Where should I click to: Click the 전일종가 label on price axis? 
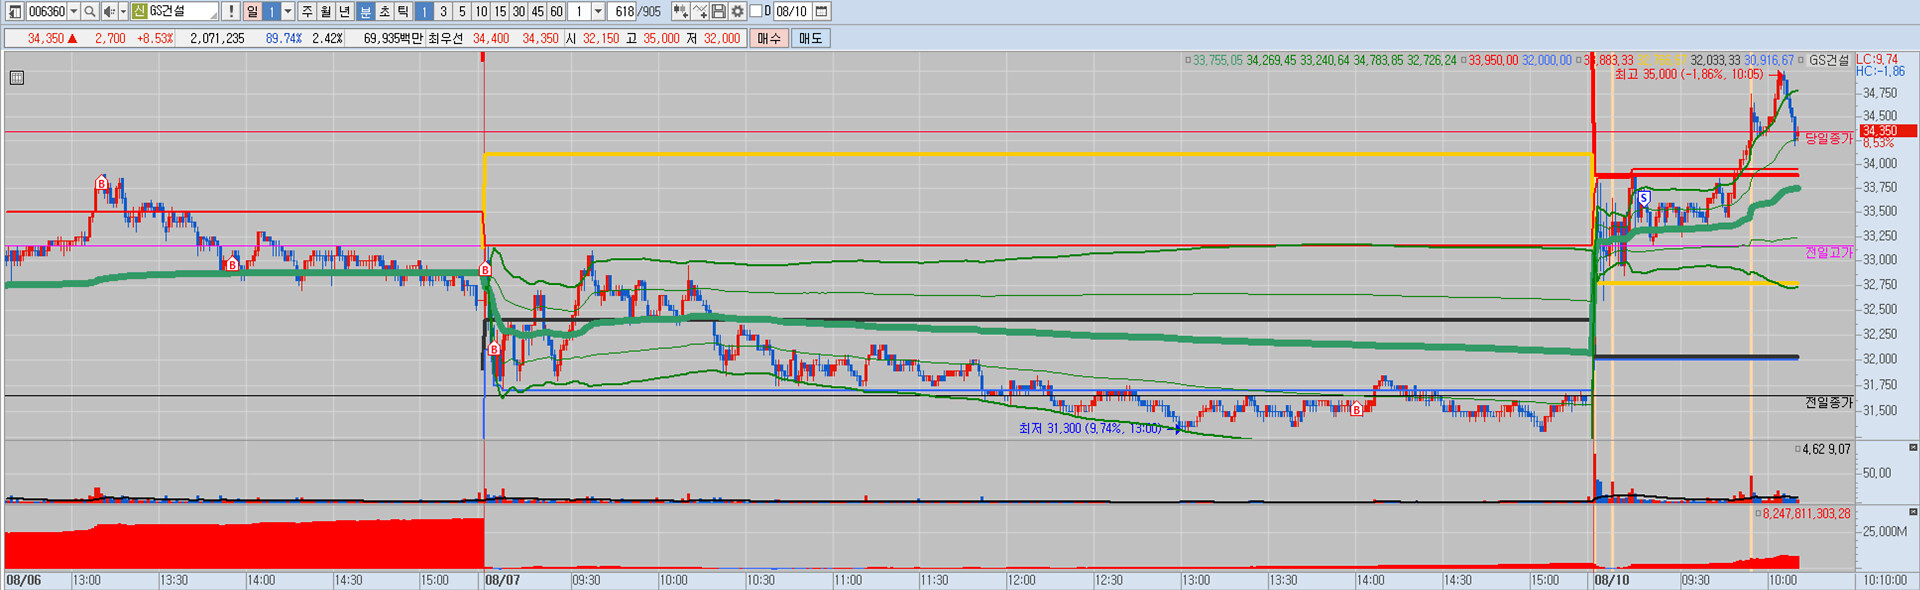coord(1828,402)
